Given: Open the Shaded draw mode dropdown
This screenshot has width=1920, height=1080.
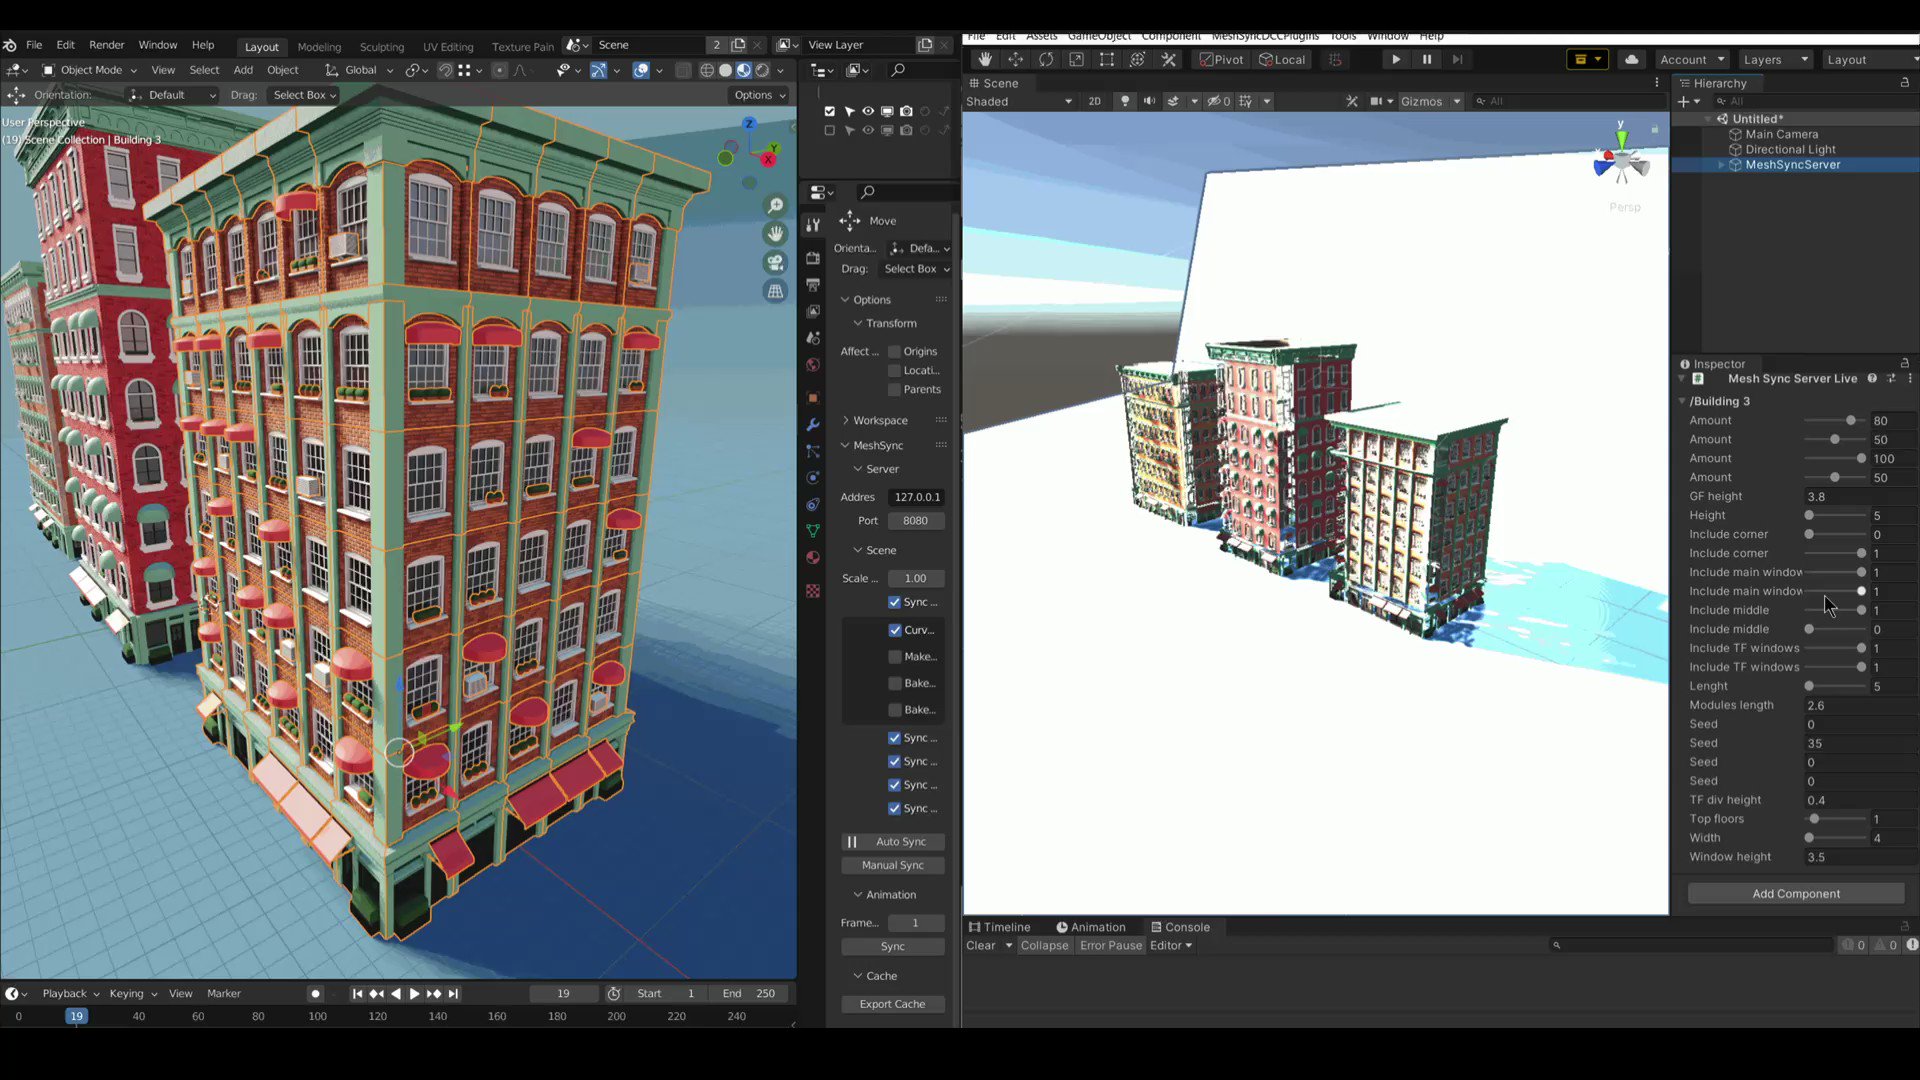Looking at the screenshot, I should pos(1018,101).
